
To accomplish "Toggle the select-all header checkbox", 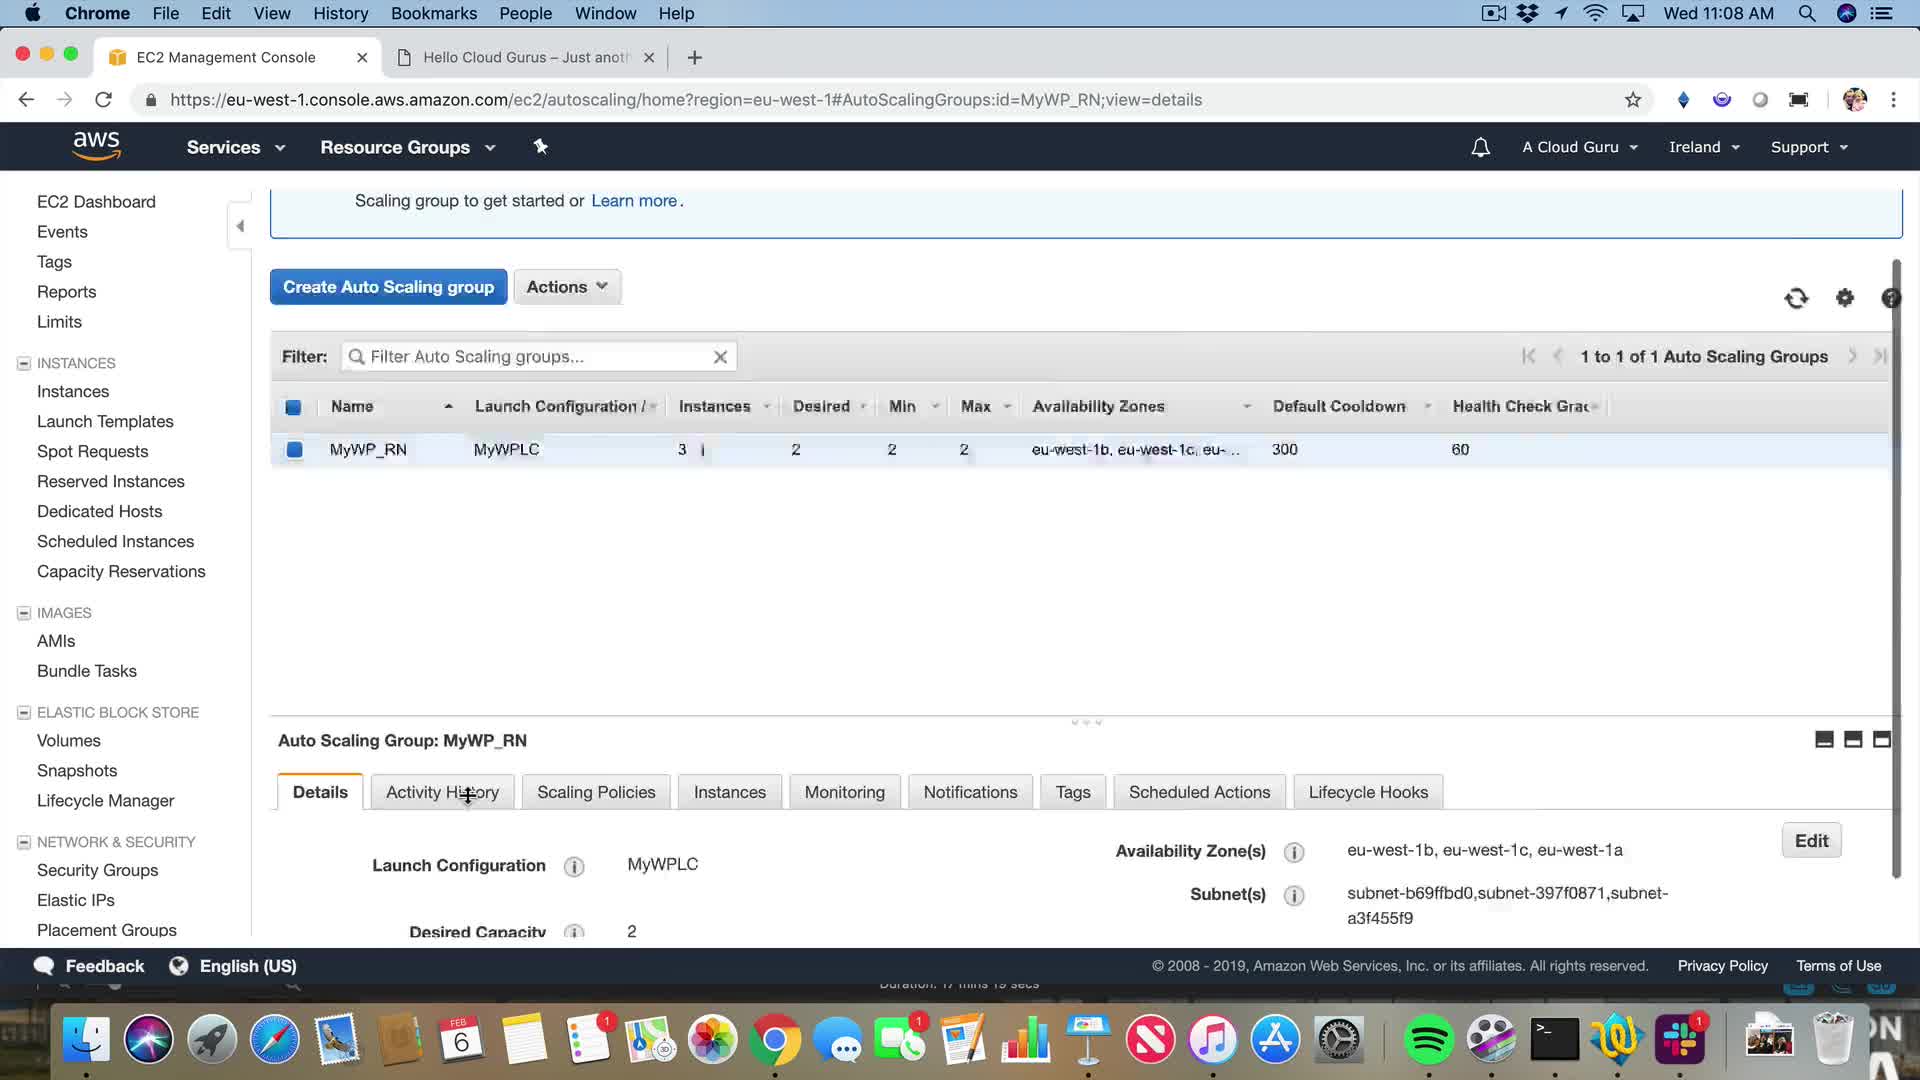I will (293, 407).
